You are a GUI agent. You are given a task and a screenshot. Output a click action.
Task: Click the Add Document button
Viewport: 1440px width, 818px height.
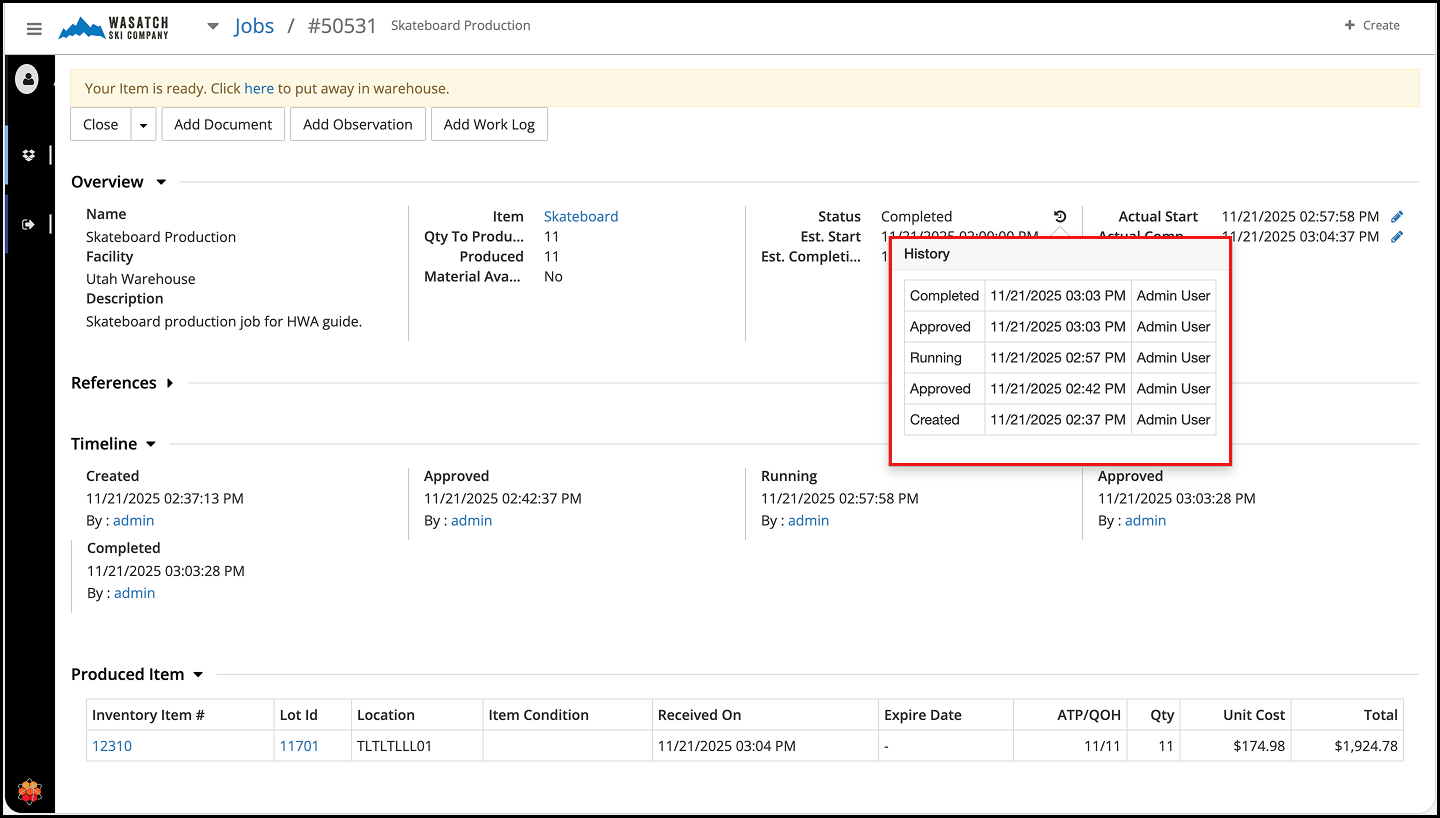pos(223,125)
